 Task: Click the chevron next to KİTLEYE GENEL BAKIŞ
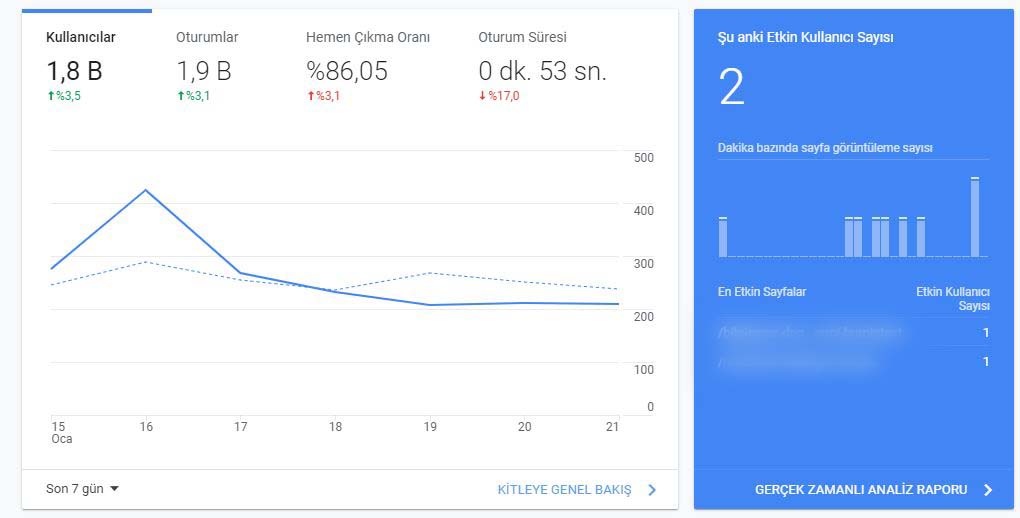(x=652, y=490)
